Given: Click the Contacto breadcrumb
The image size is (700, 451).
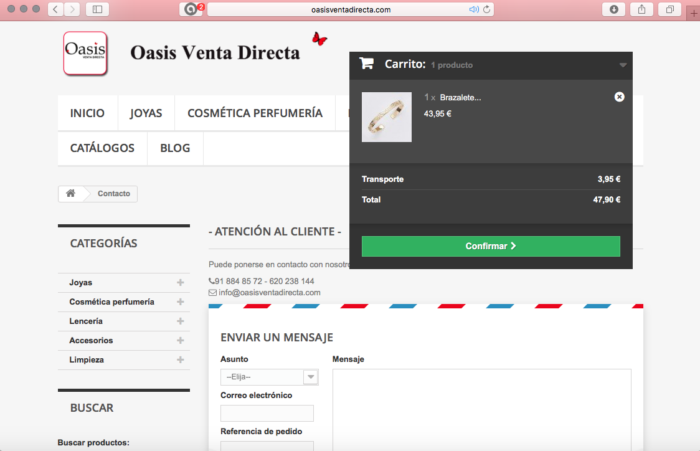Looking at the screenshot, I should [114, 193].
